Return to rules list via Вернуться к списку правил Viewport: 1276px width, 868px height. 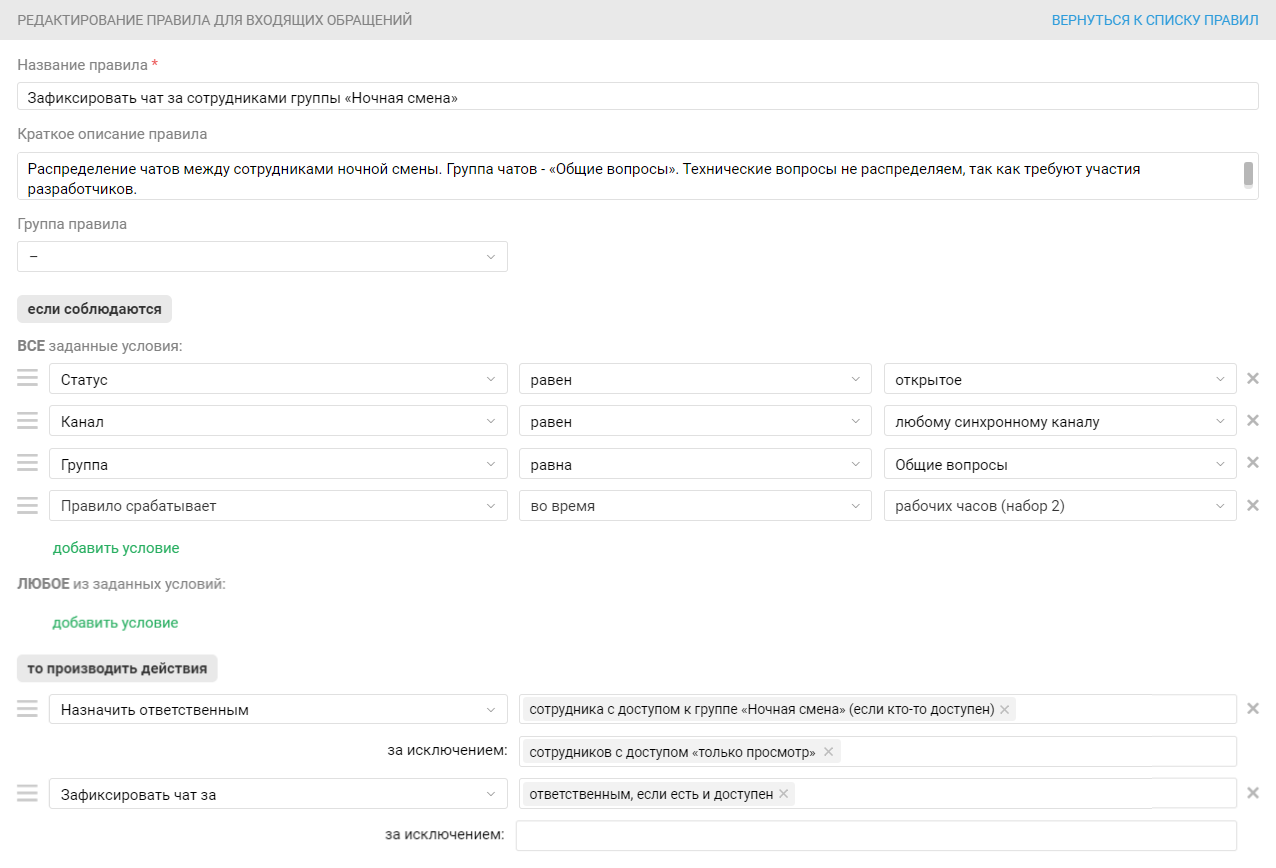pyautogui.click(x=1154, y=20)
